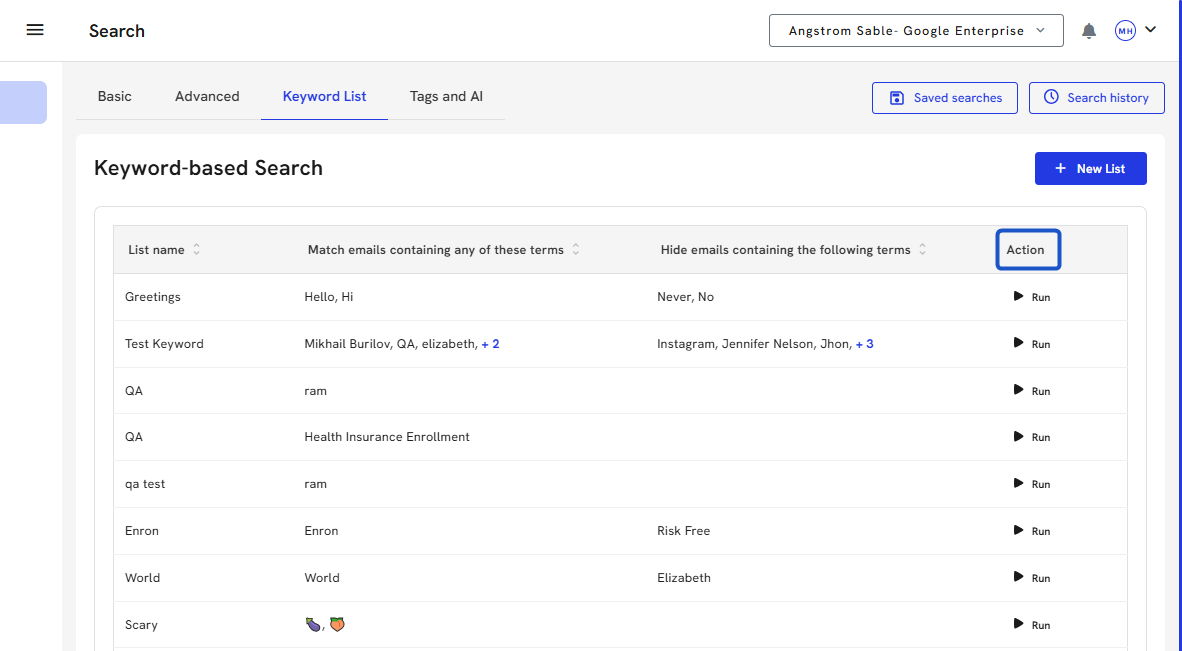Viewport: 1182px width, 651px height.
Task: Click the notifications bell icon
Action: pyautogui.click(x=1089, y=31)
